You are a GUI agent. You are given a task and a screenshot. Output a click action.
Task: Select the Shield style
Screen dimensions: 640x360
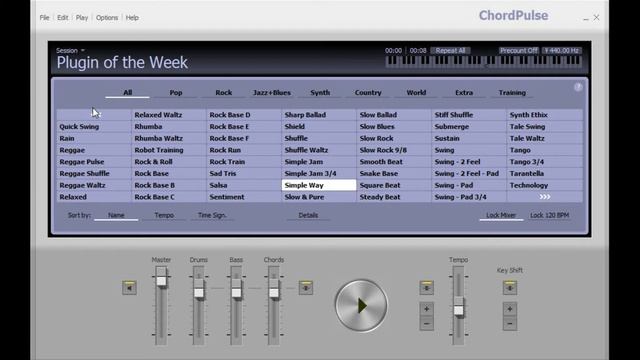click(319, 127)
